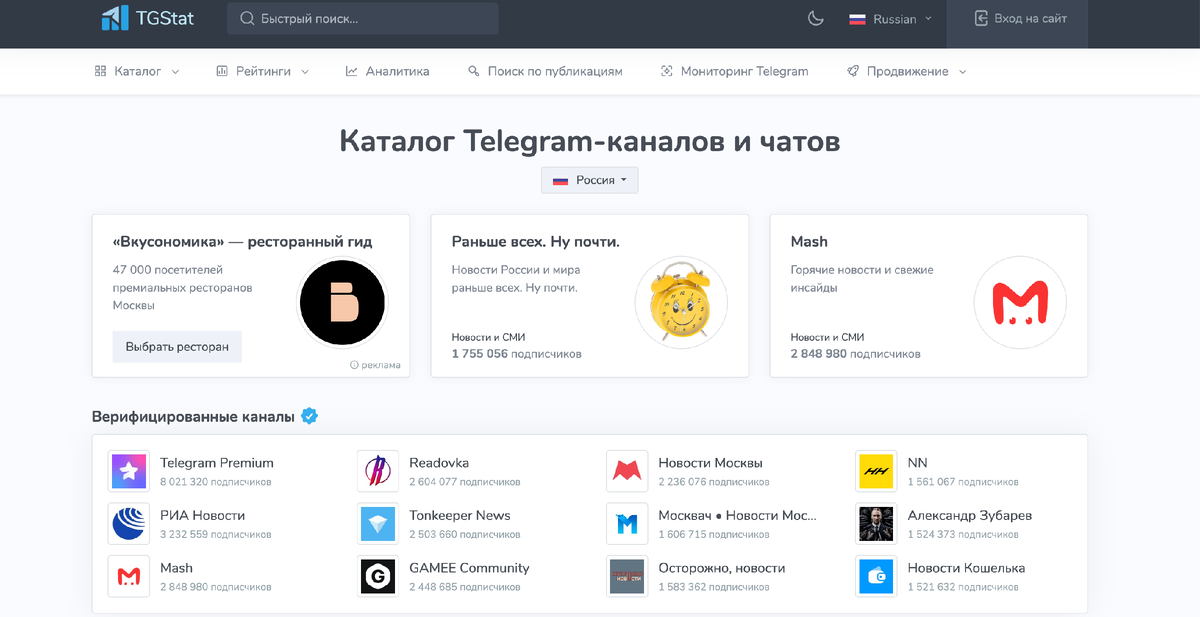Click the Tonkeeper News diamond icon
The height and width of the screenshot is (617, 1200).
pyautogui.click(x=378, y=523)
